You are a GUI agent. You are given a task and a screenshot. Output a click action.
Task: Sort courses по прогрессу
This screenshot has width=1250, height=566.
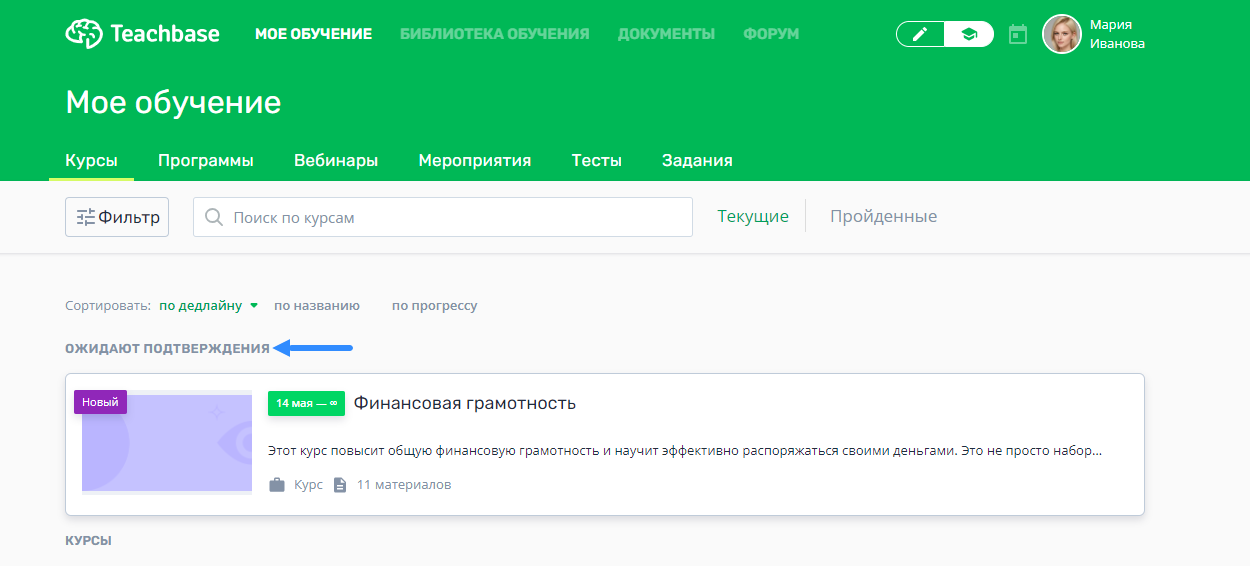point(435,306)
